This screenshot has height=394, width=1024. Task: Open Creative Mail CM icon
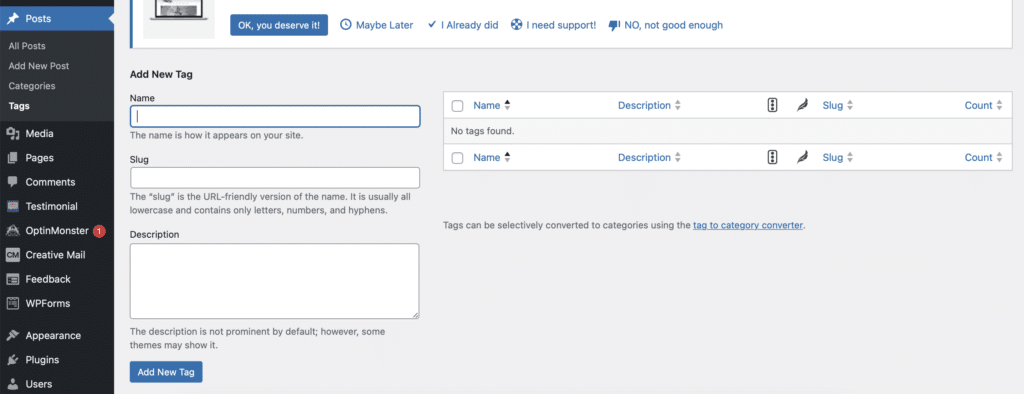(x=12, y=255)
